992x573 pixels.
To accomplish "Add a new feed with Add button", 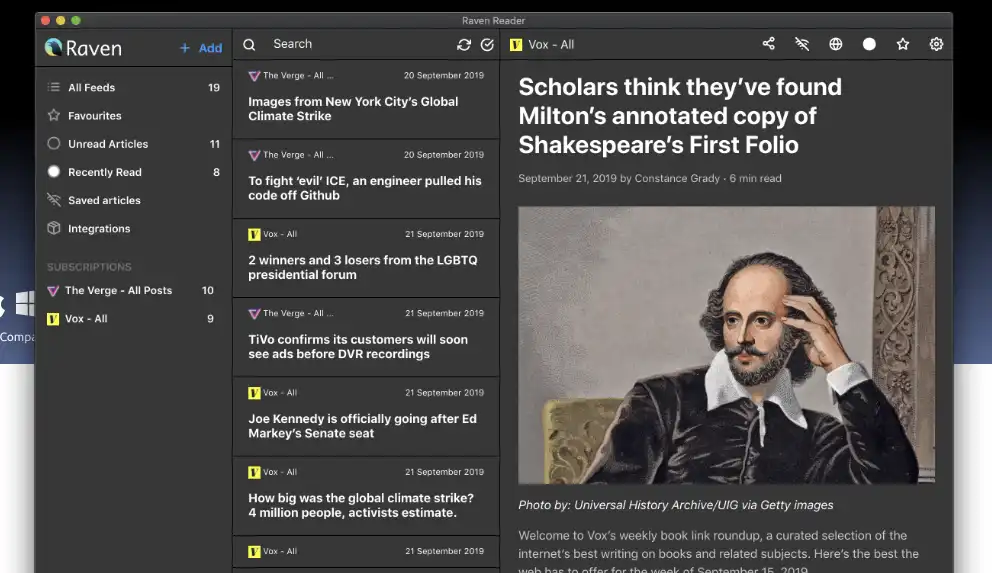I will pyautogui.click(x=201, y=48).
